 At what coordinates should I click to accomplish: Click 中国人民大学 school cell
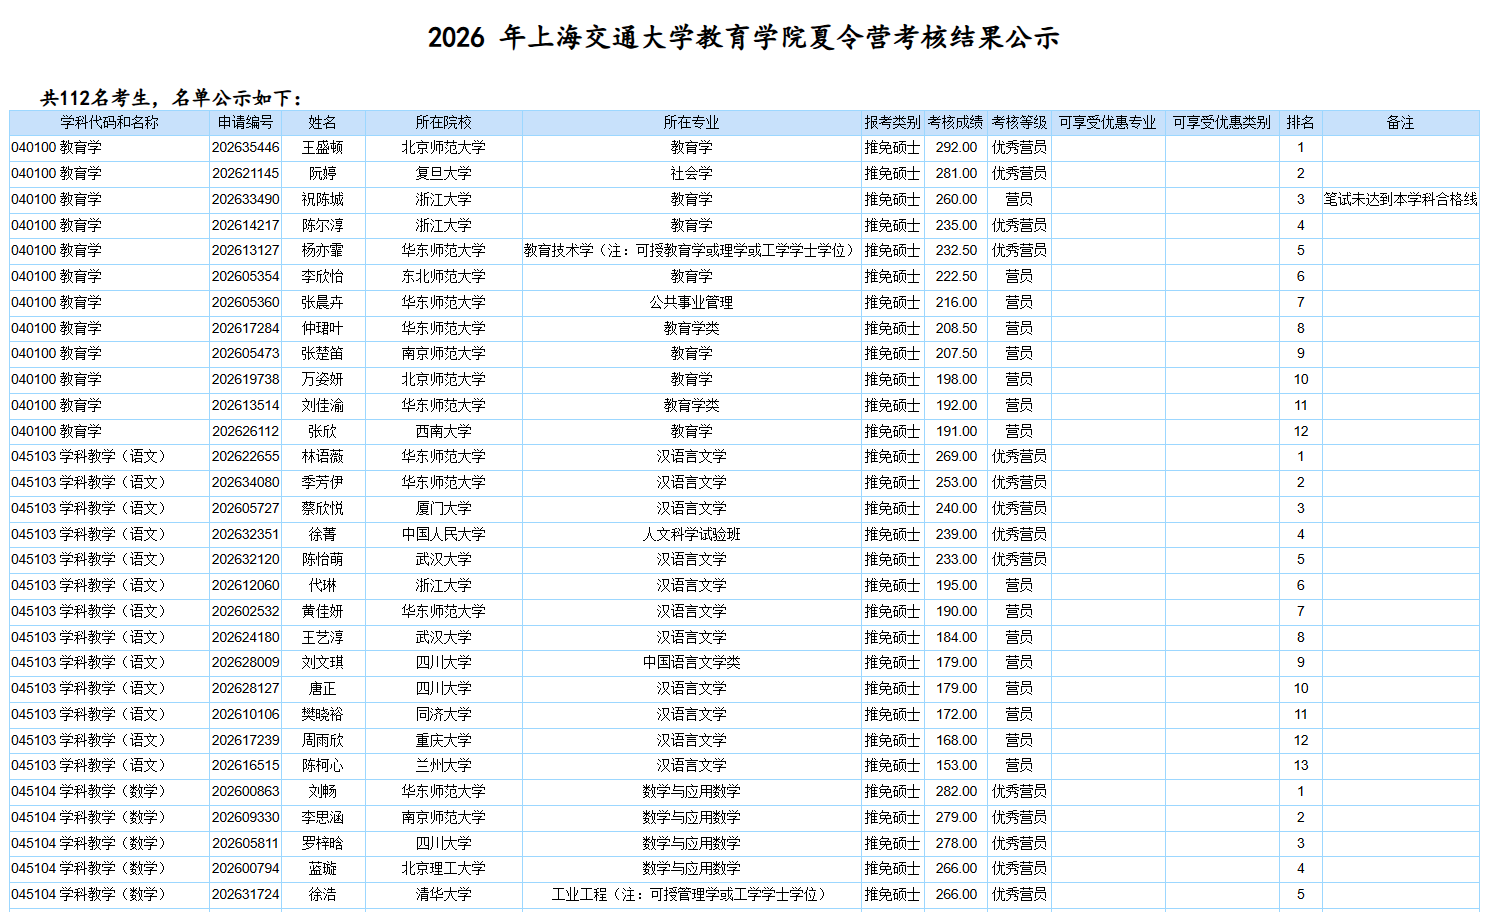[x=443, y=534]
